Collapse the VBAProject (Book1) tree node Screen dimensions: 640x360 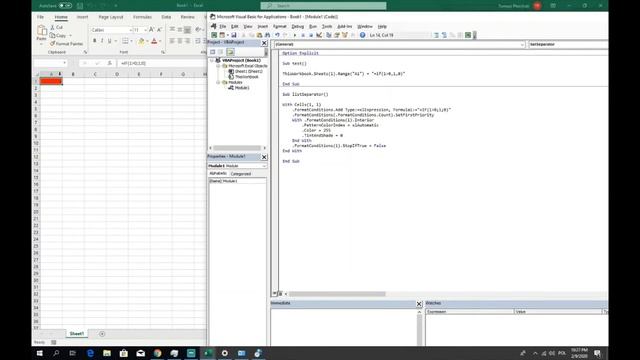pos(211,60)
